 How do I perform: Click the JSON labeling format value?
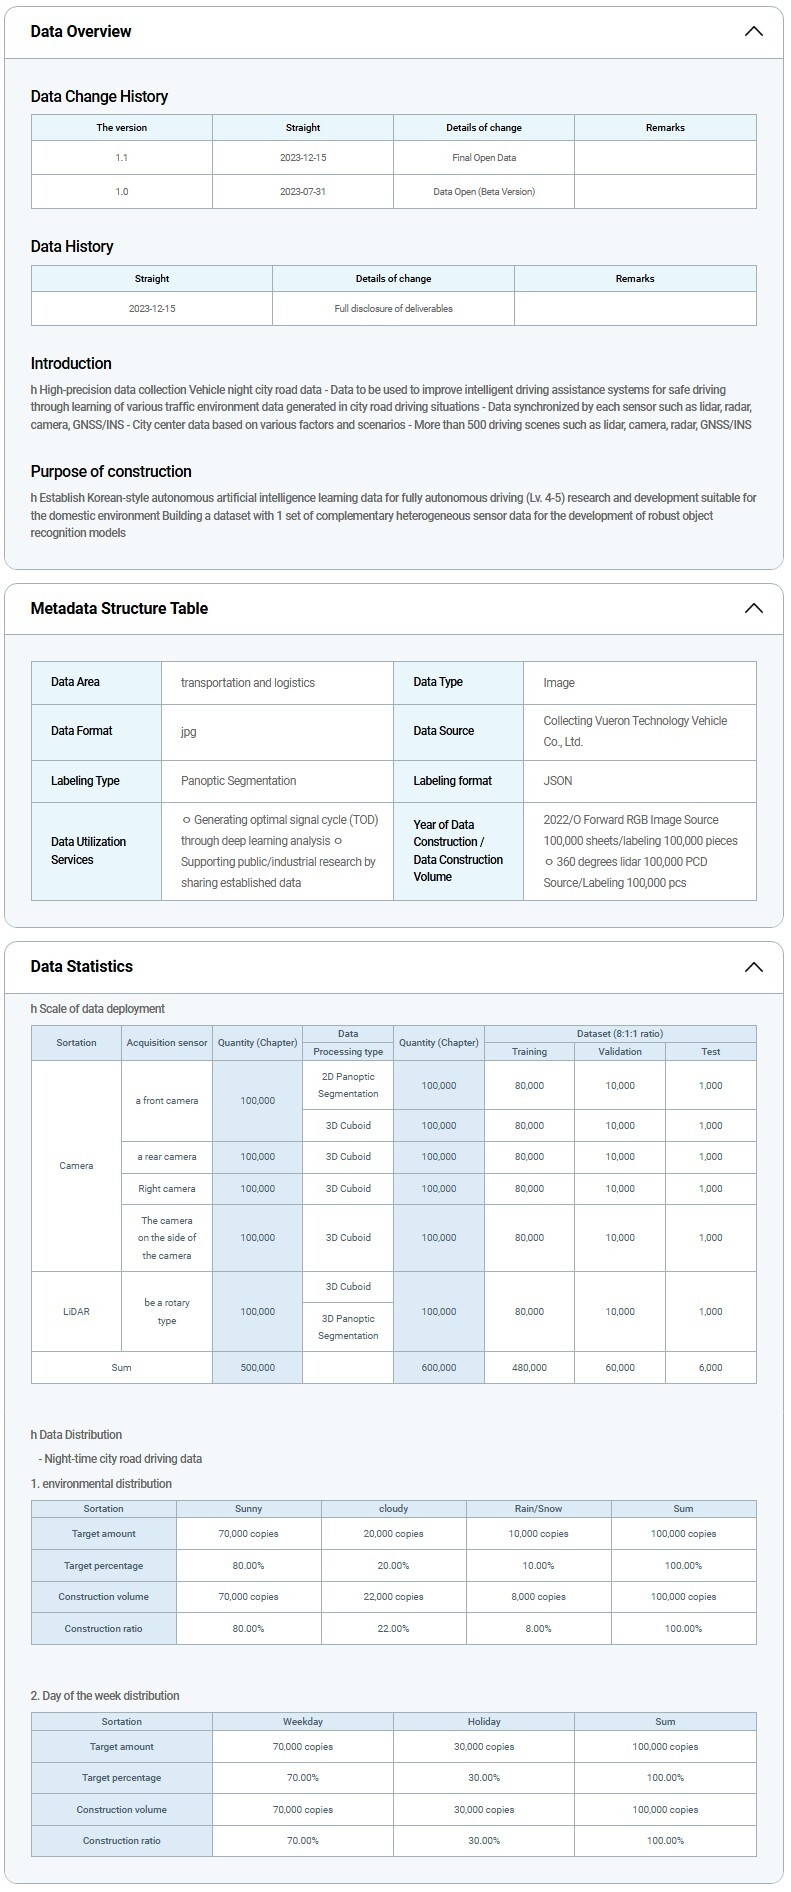pos(558,781)
